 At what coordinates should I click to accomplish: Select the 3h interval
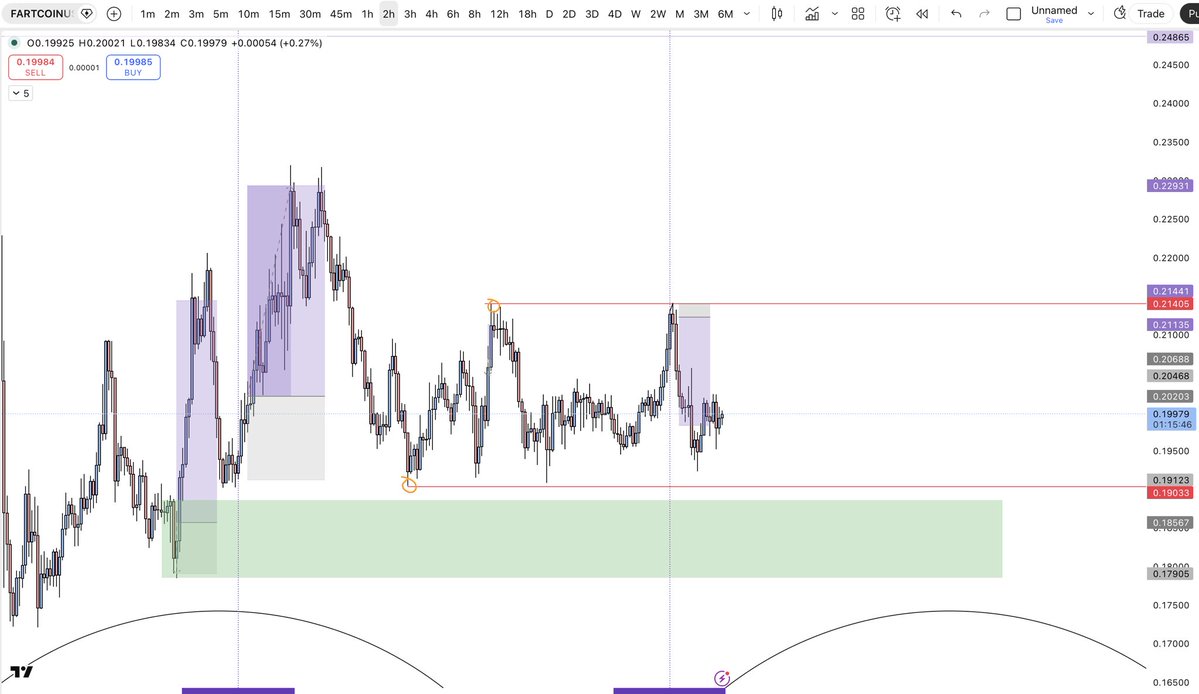pos(410,14)
